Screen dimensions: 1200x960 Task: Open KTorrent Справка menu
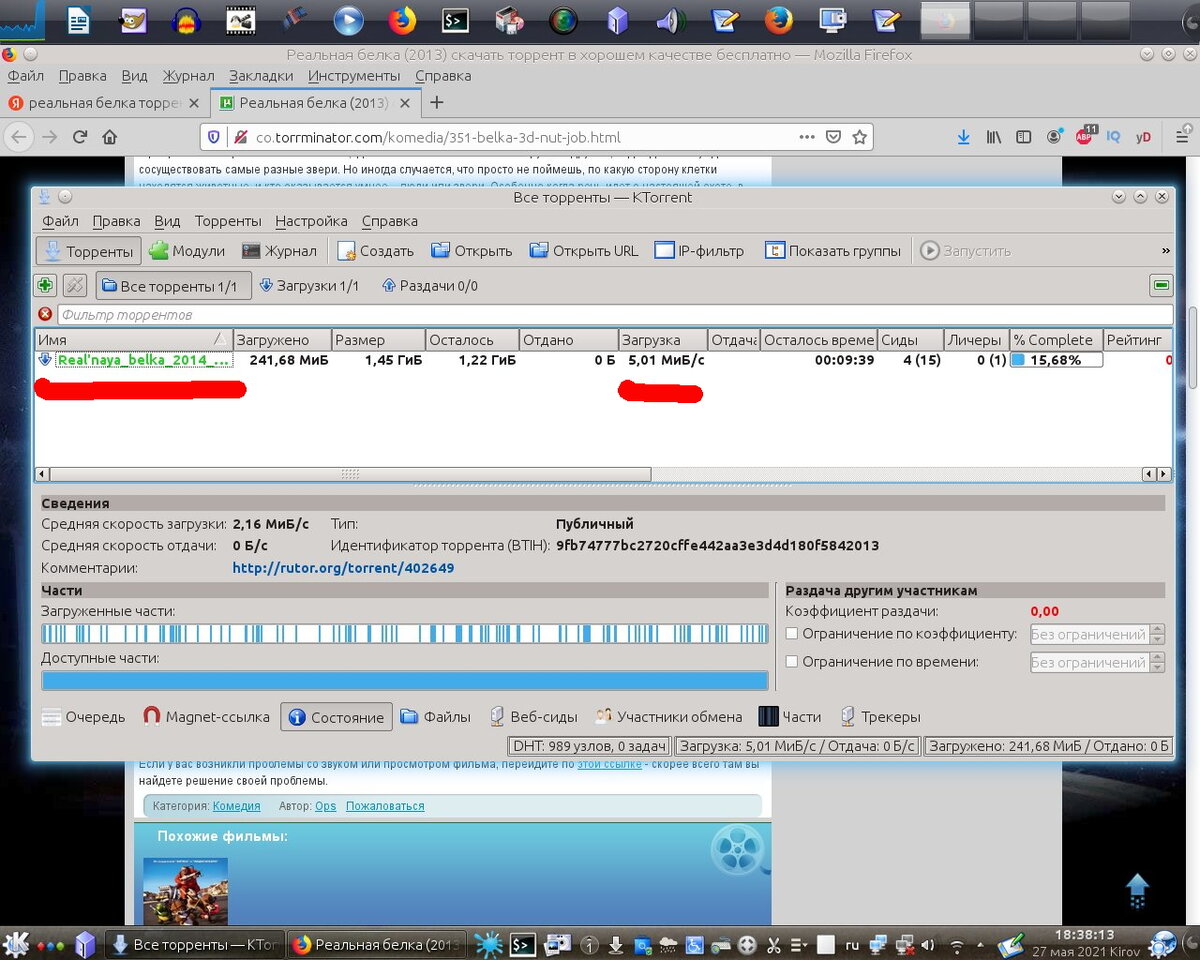(x=390, y=221)
